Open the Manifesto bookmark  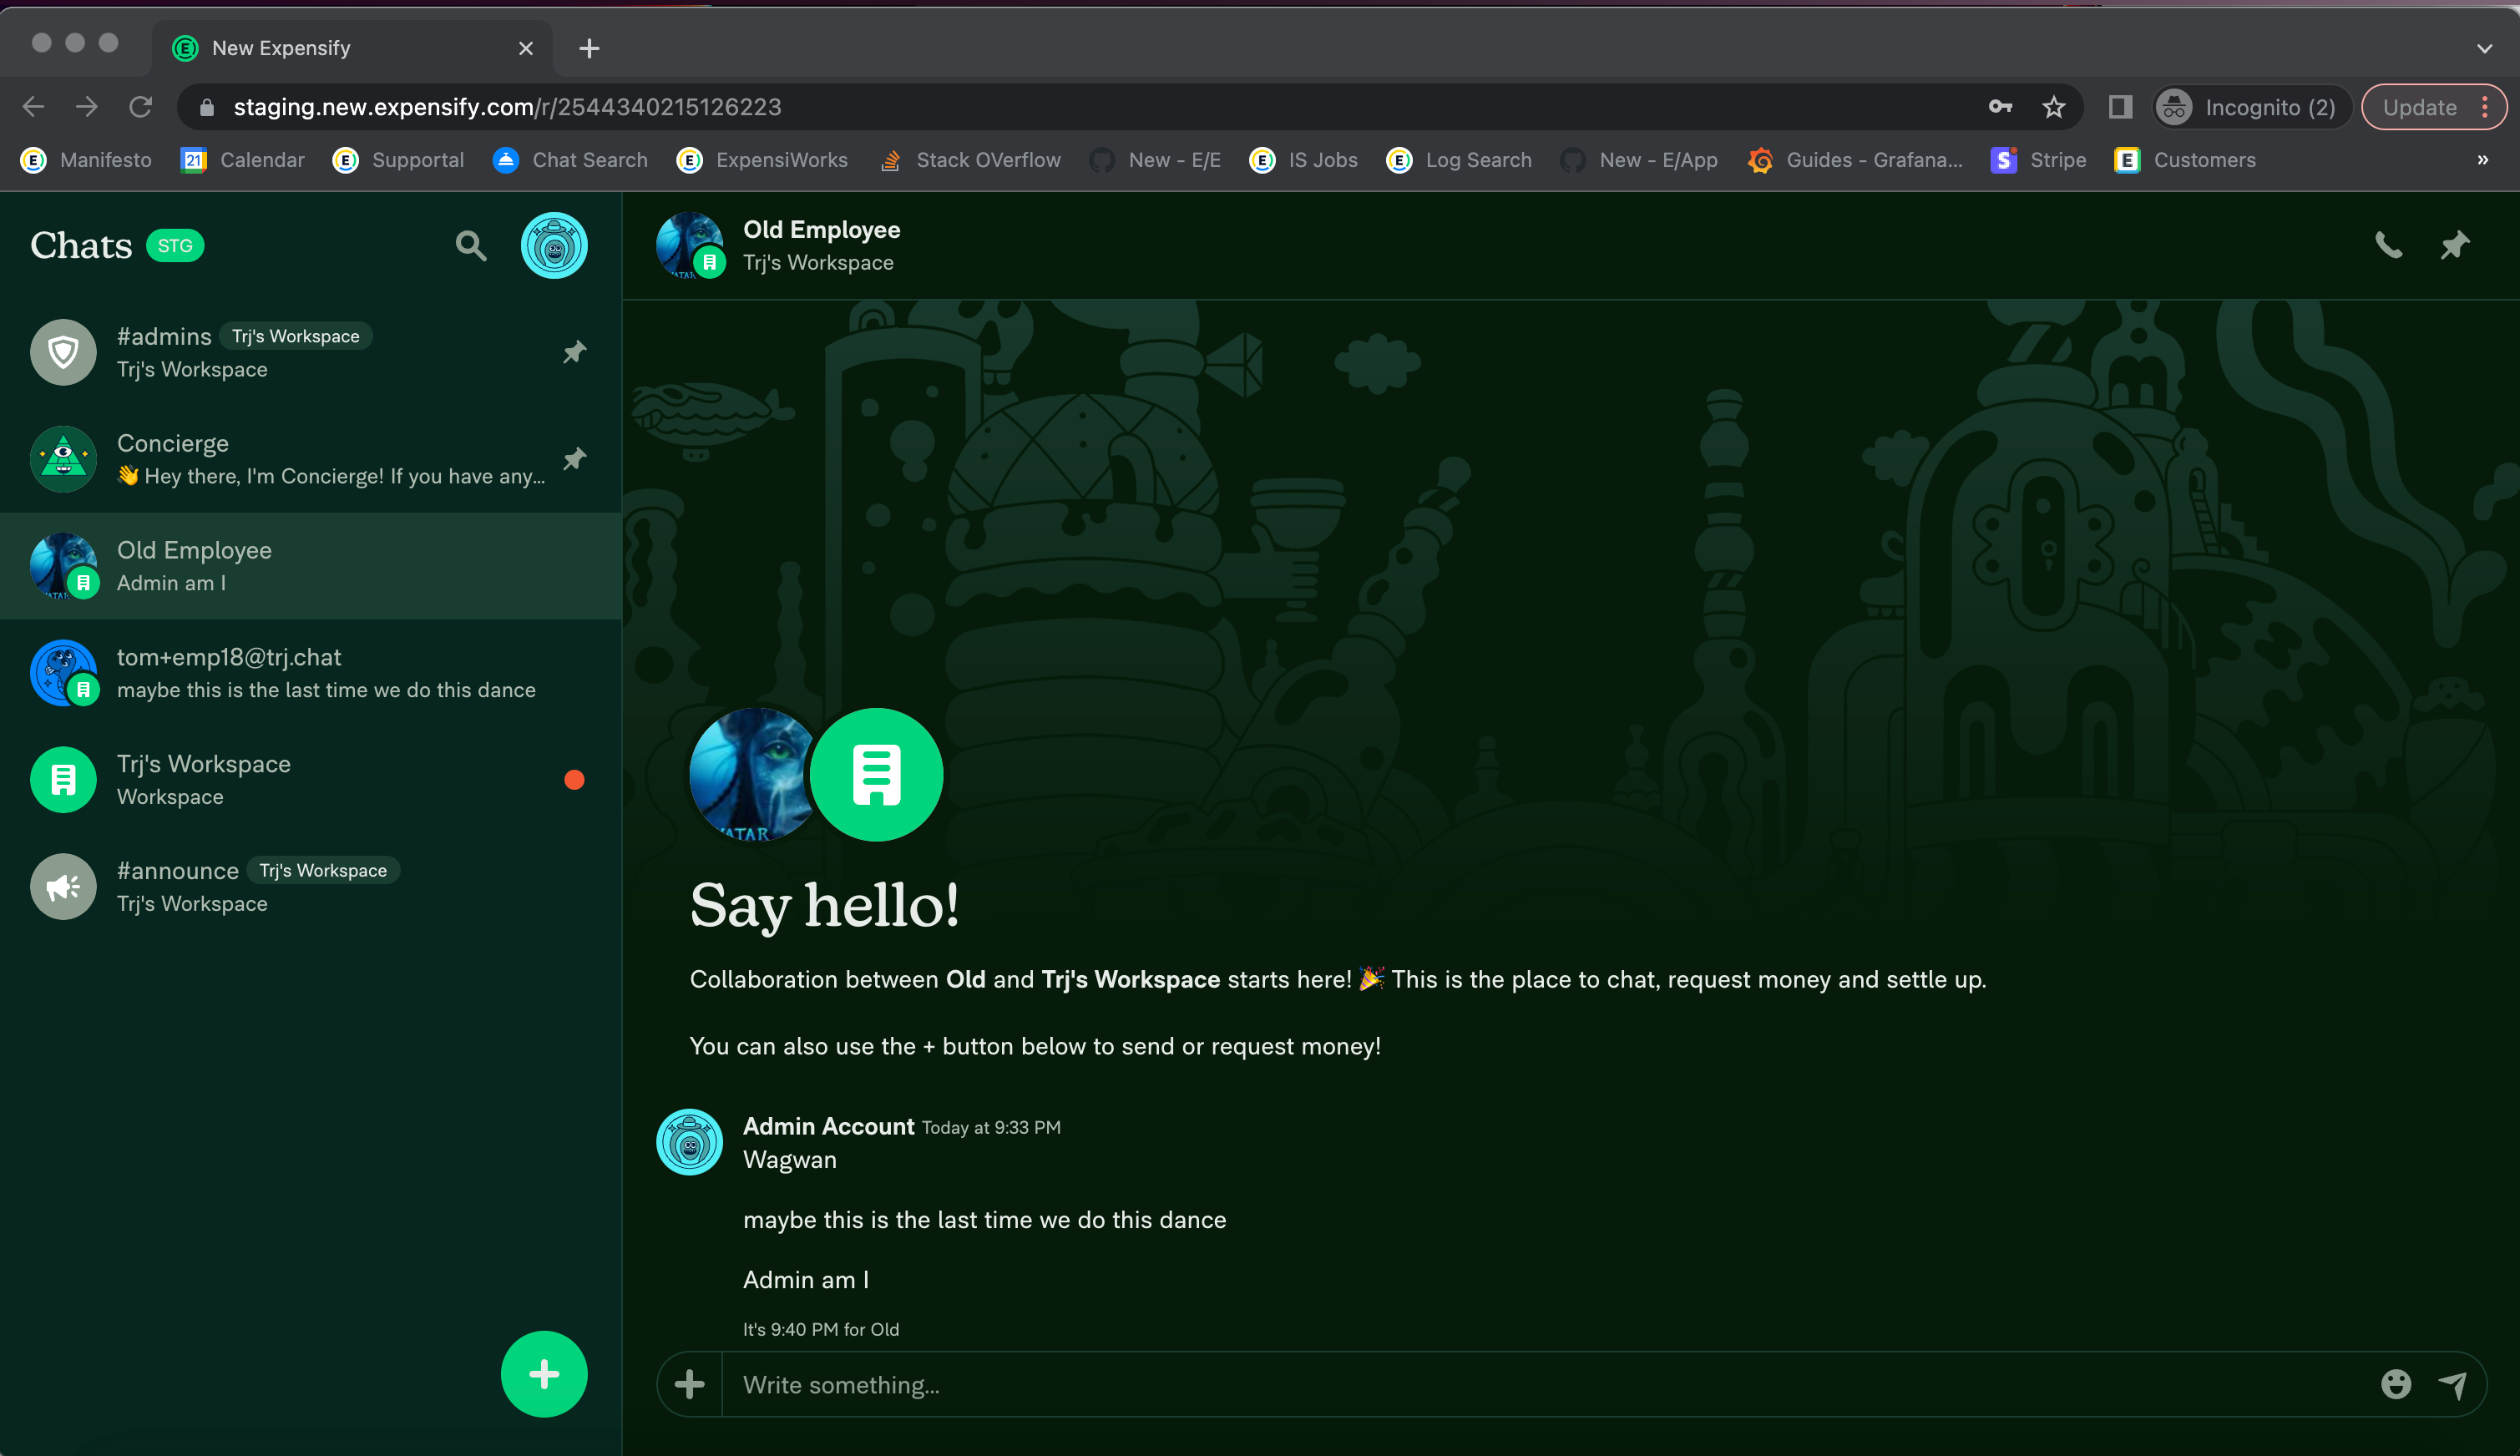coord(87,160)
